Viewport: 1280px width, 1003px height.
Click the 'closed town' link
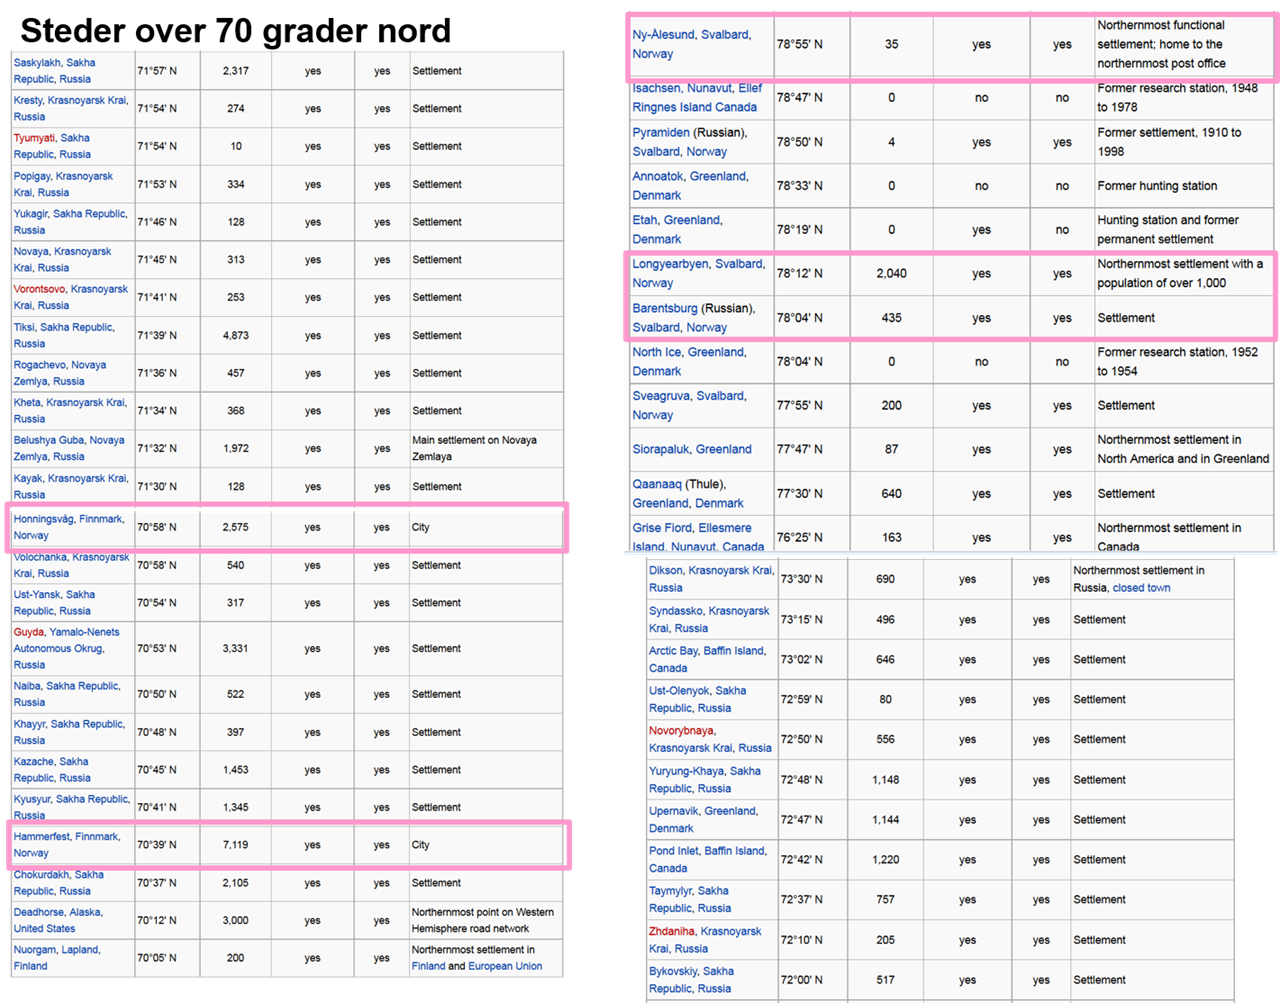tap(1141, 588)
